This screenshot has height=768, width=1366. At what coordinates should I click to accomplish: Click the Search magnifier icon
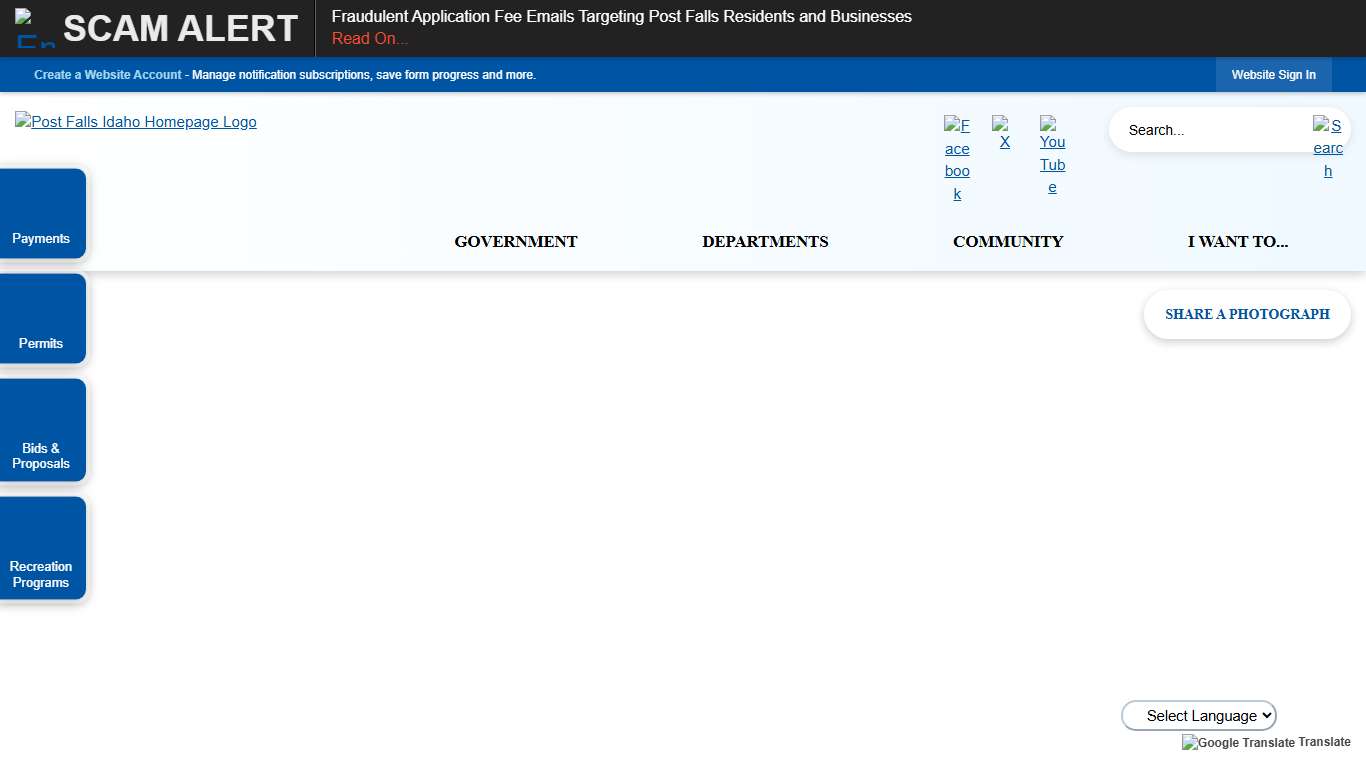[1328, 147]
